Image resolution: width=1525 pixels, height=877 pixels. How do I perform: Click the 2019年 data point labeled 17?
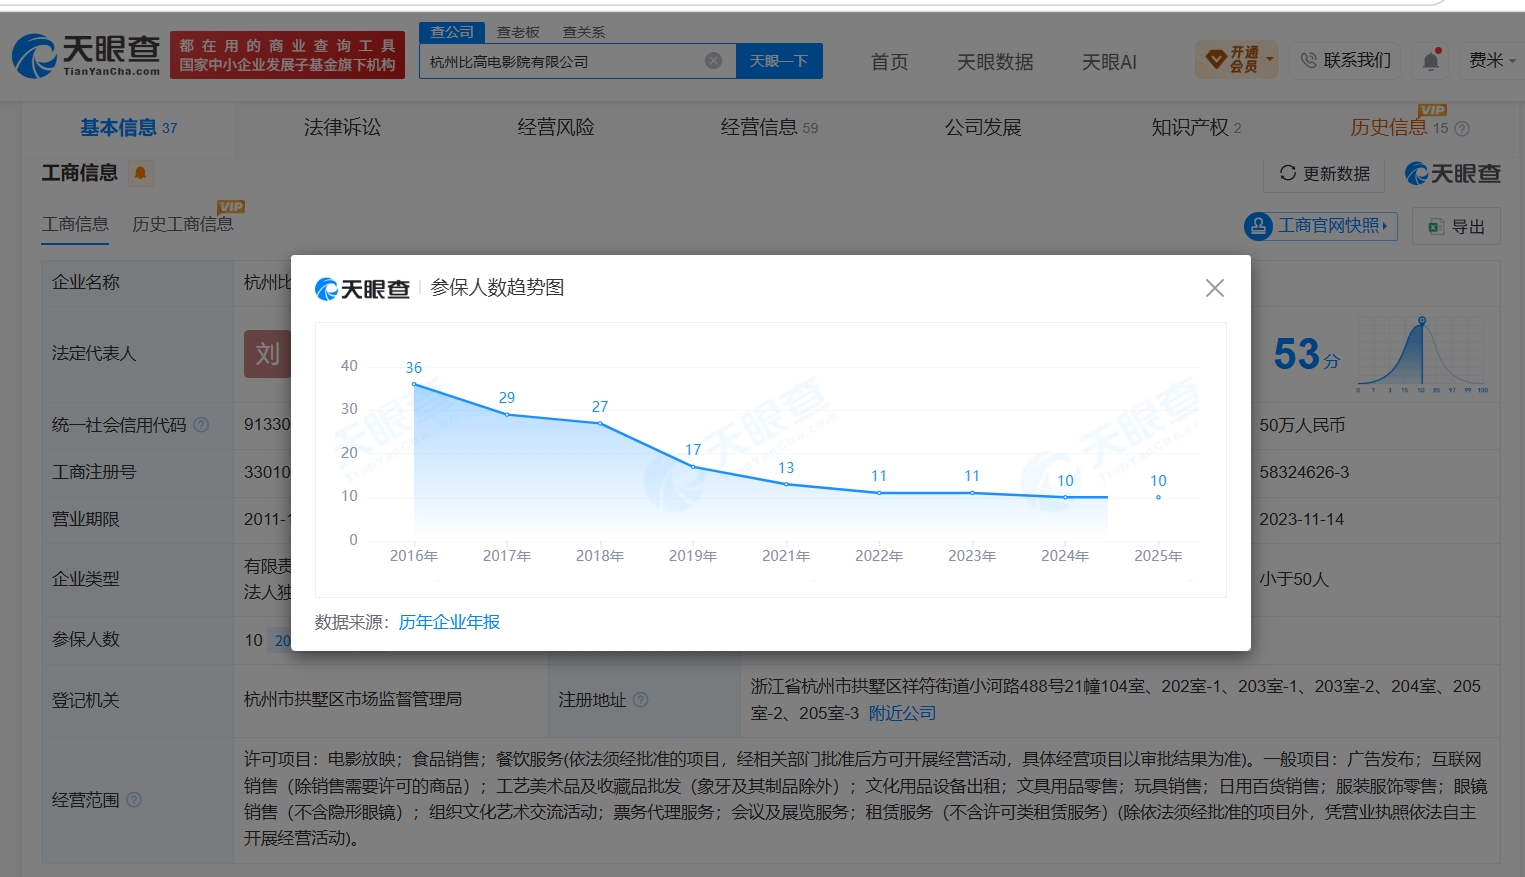click(693, 467)
